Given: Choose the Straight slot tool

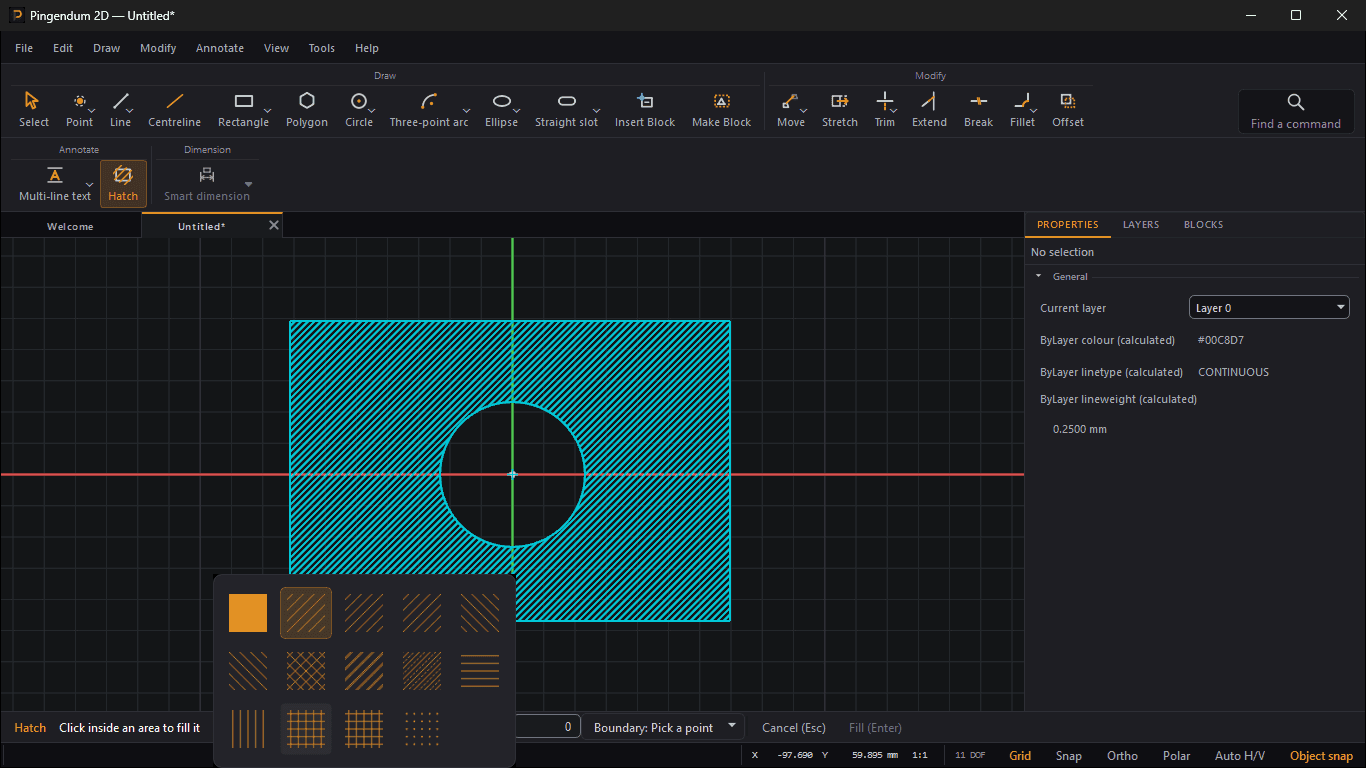Looking at the screenshot, I should (x=566, y=109).
